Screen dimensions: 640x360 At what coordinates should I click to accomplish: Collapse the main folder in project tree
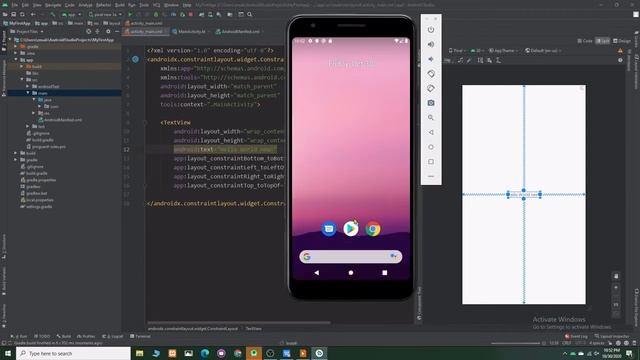point(28,93)
